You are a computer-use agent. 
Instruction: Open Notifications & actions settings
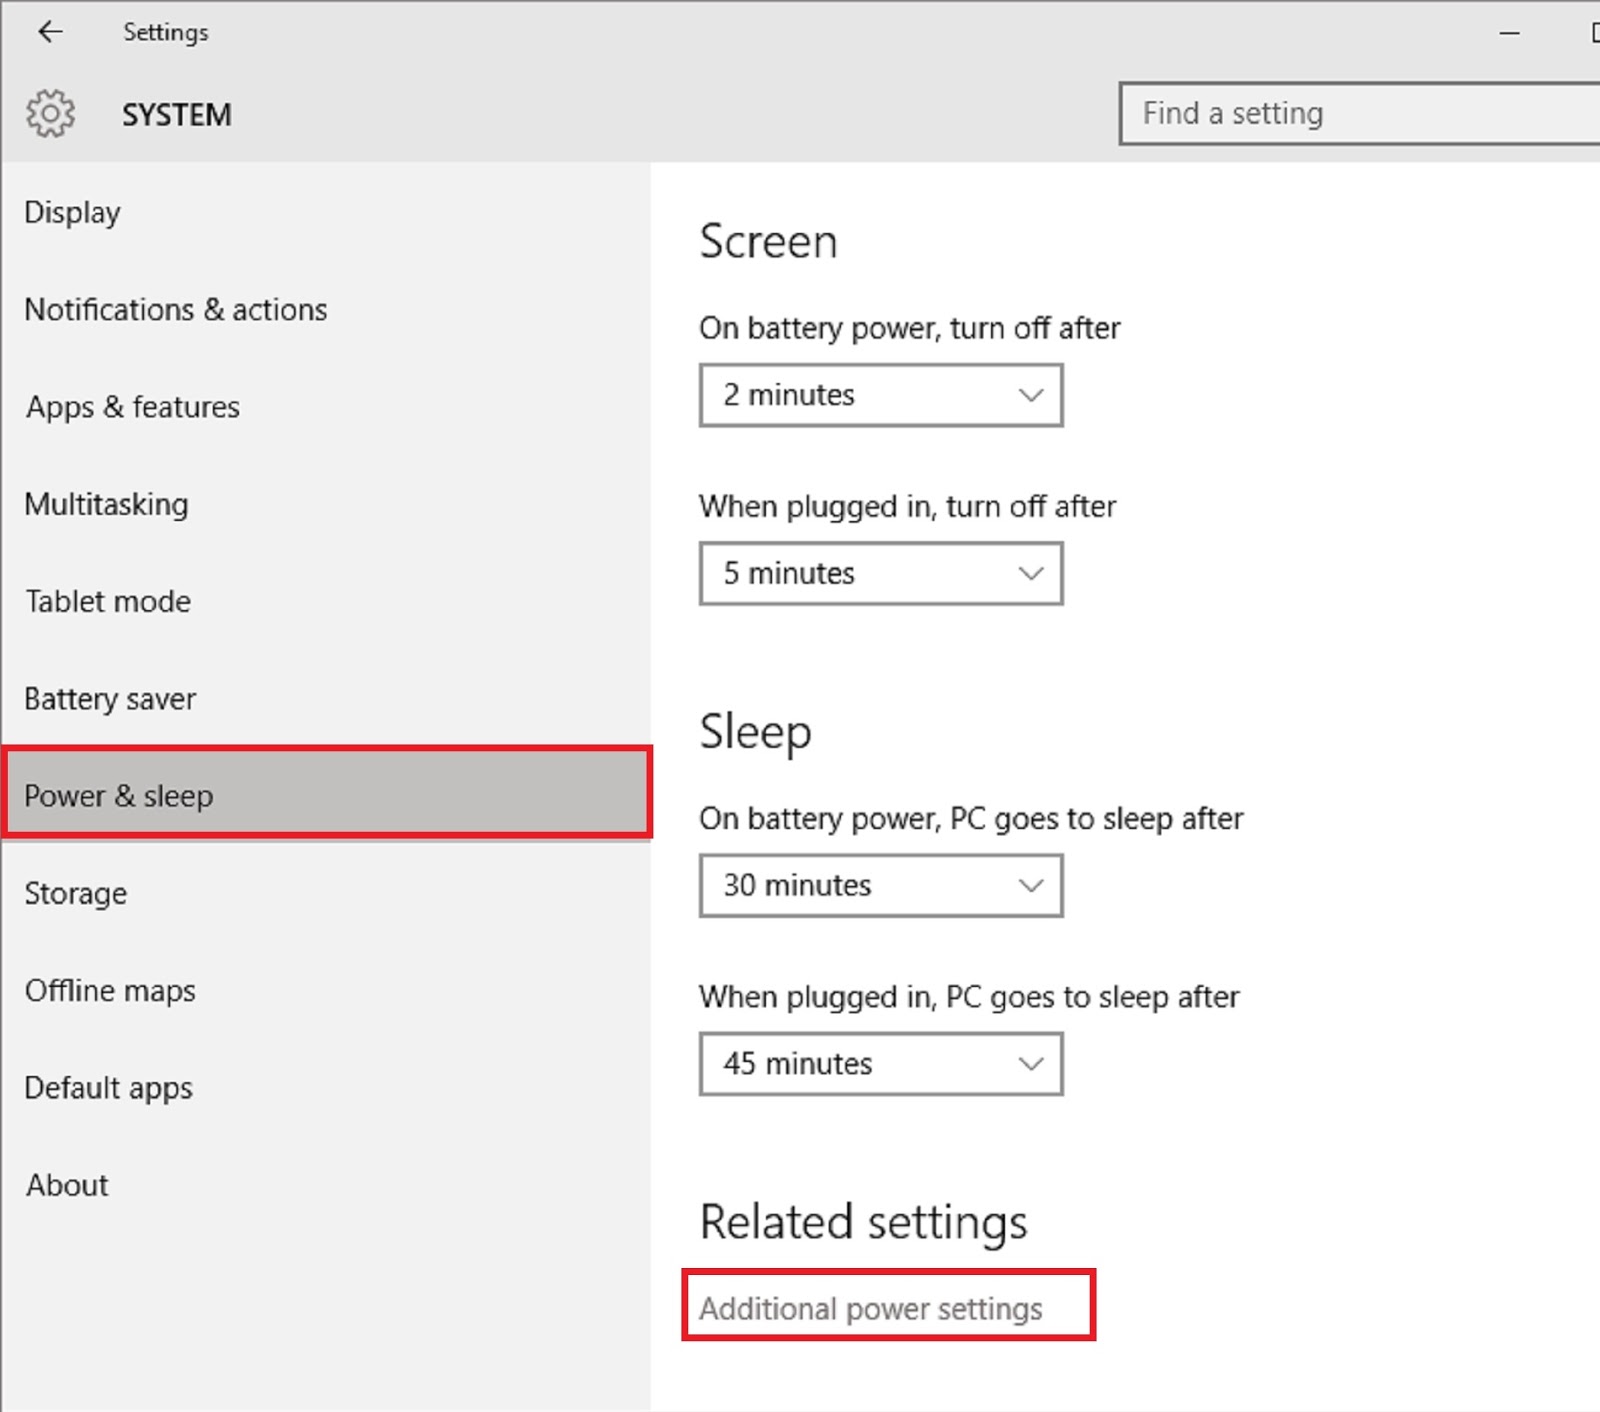(175, 309)
